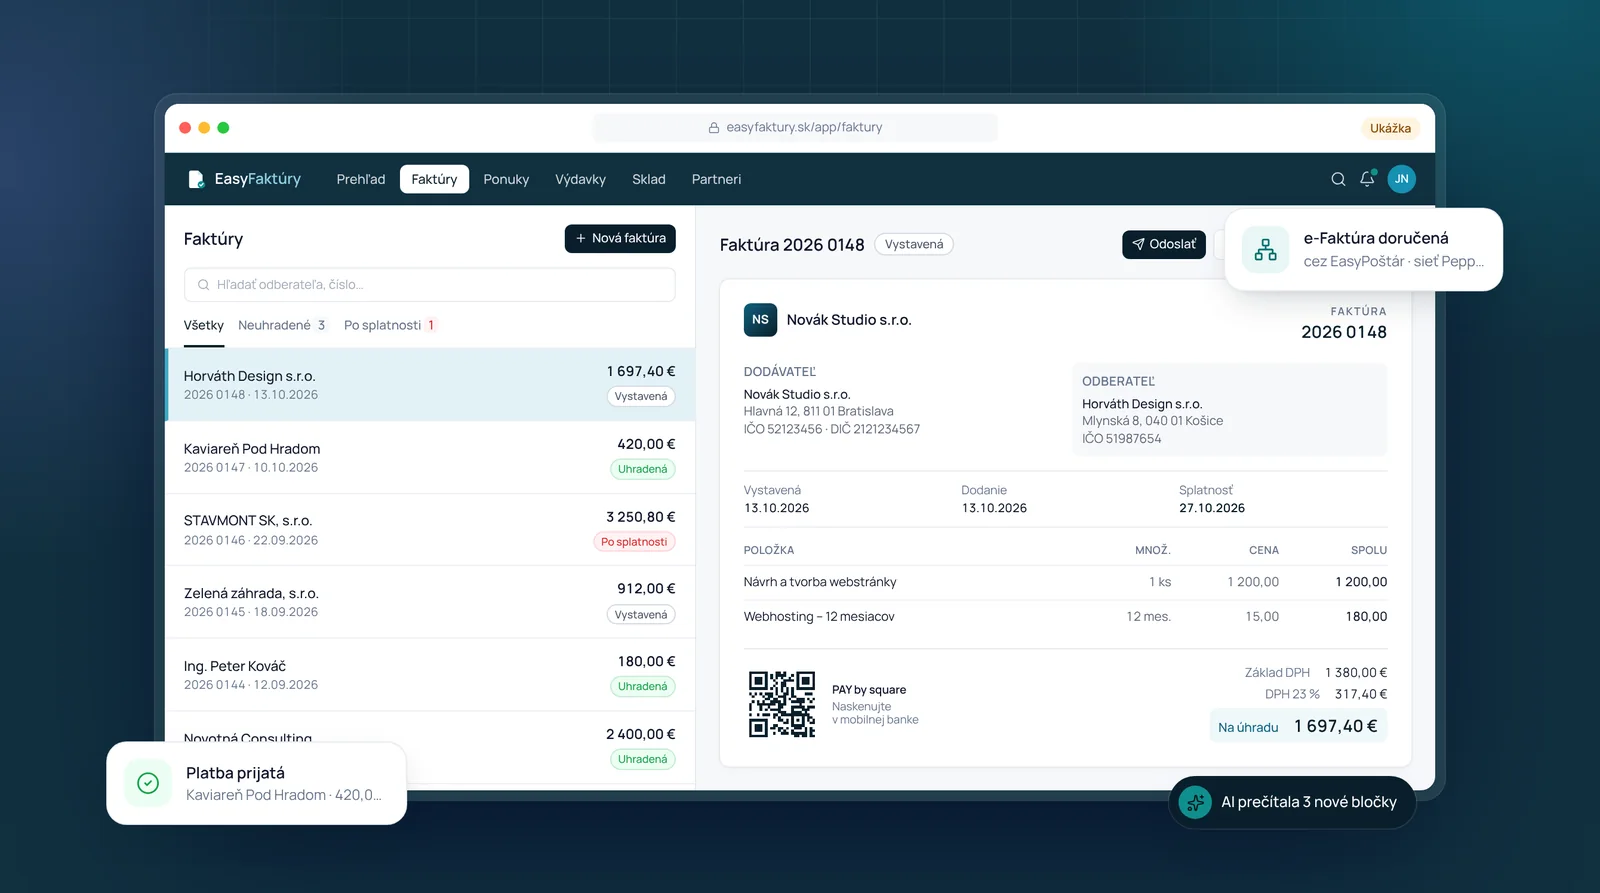Focus the Hľadať odberateľa search field
The width and height of the screenshot is (1600, 893).
click(430, 285)
